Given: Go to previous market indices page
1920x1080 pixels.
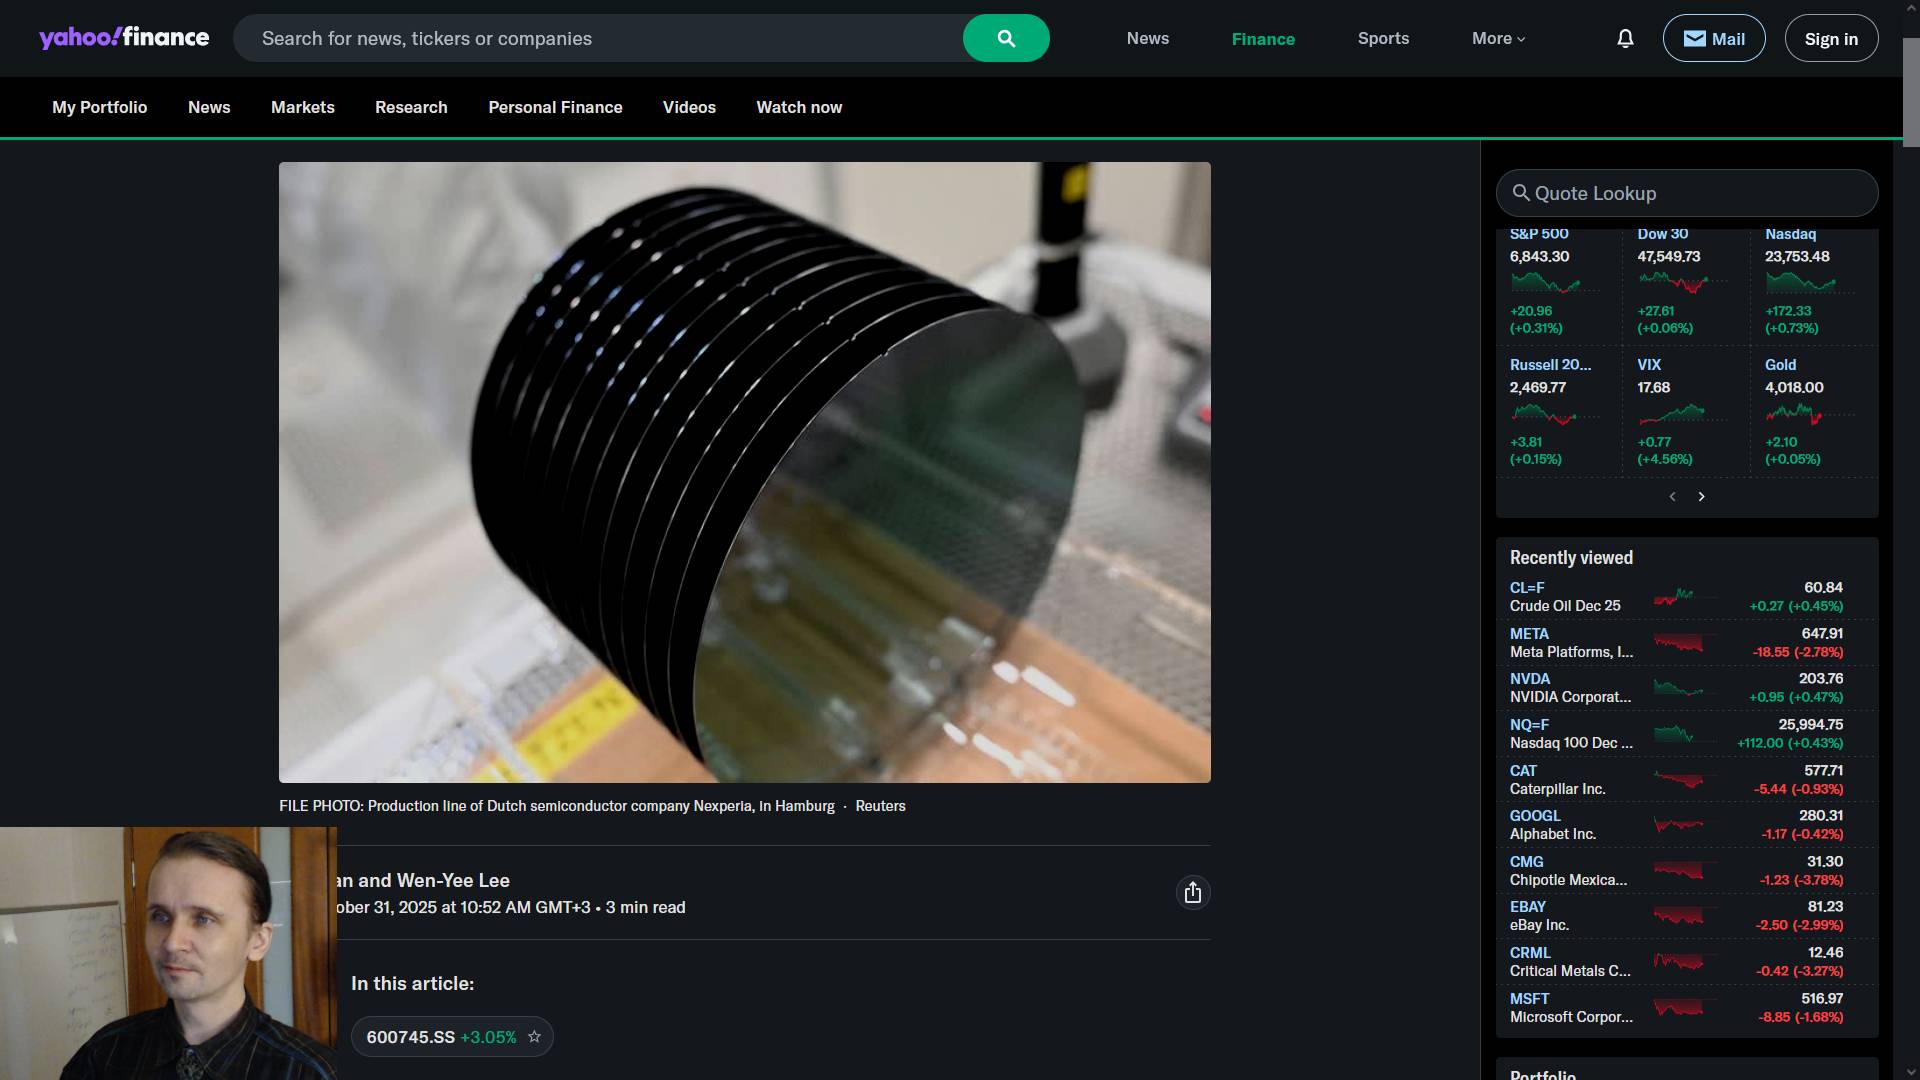Looking at the screenshot, I should tap(1672, 497).
